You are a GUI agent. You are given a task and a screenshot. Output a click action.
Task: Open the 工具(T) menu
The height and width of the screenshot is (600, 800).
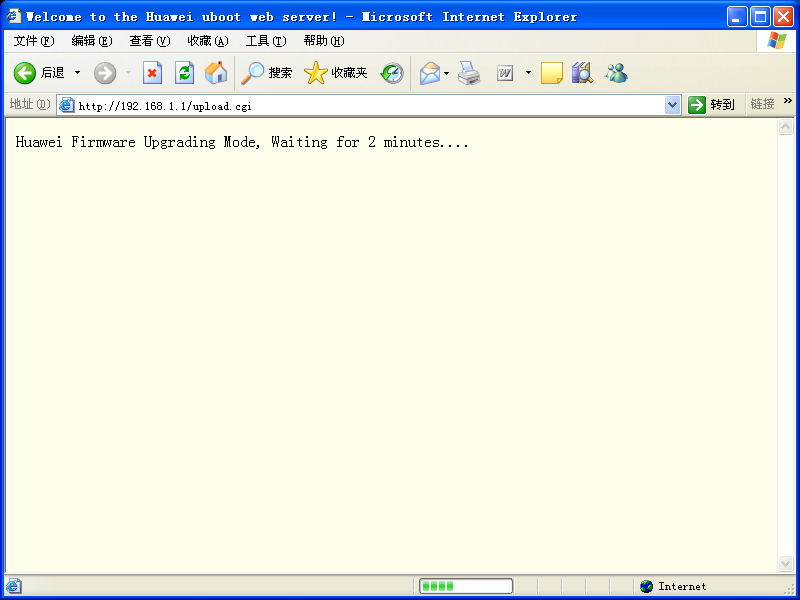[x=266, y=41]
